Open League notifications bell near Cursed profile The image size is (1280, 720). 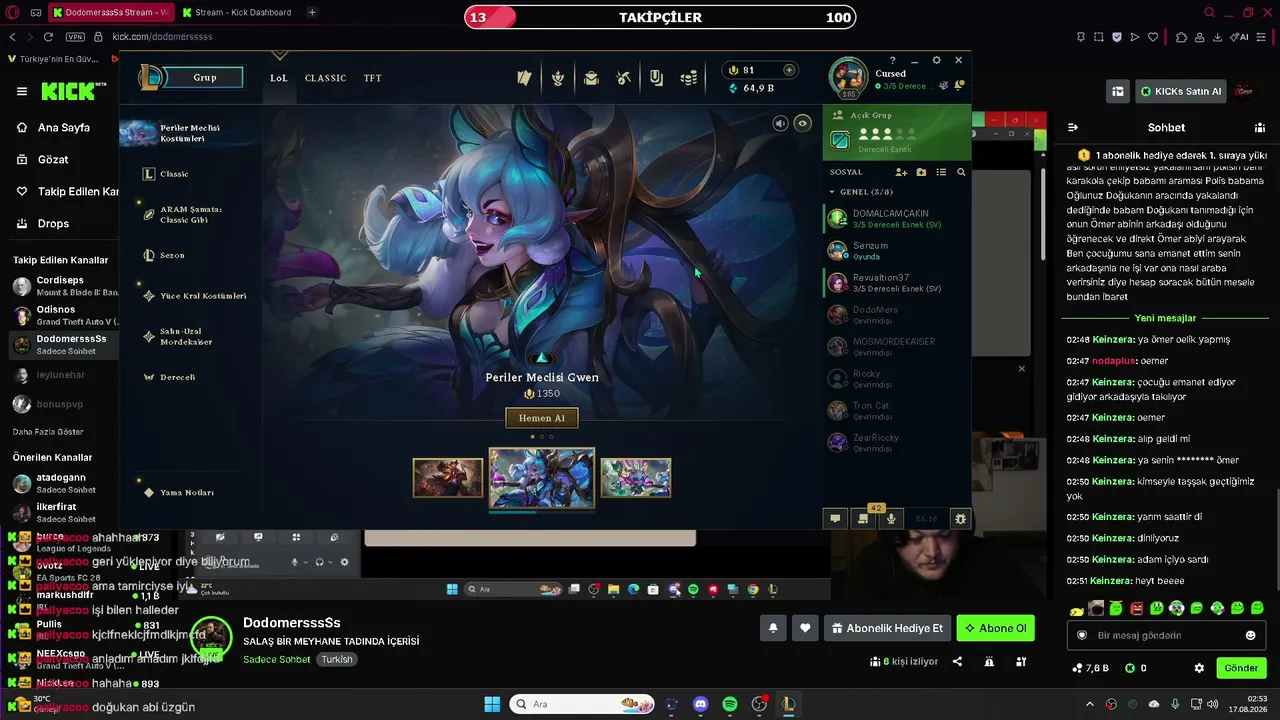[x=959, y=86]
